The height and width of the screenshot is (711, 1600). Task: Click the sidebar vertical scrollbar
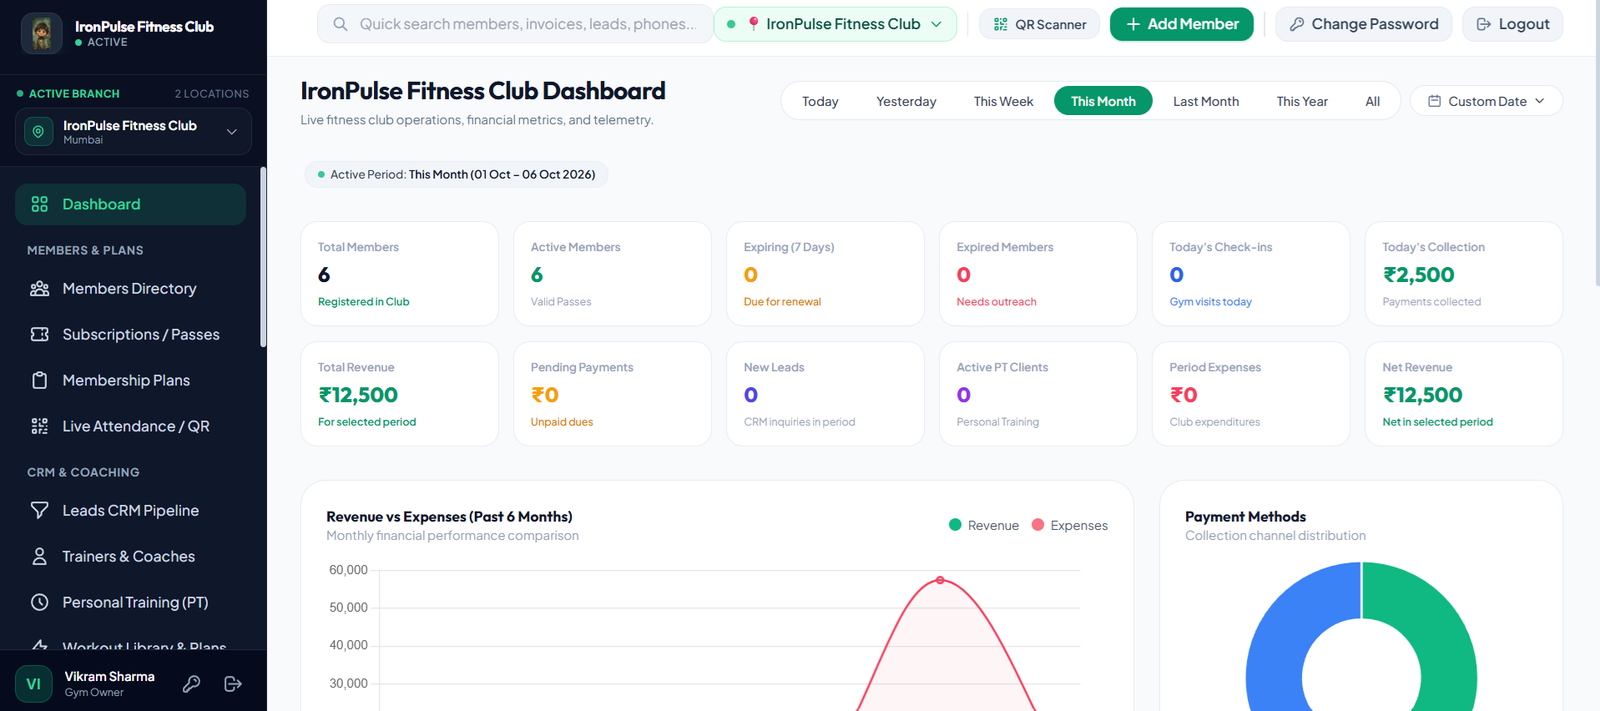pyautogui.click(x=263, y=257)
